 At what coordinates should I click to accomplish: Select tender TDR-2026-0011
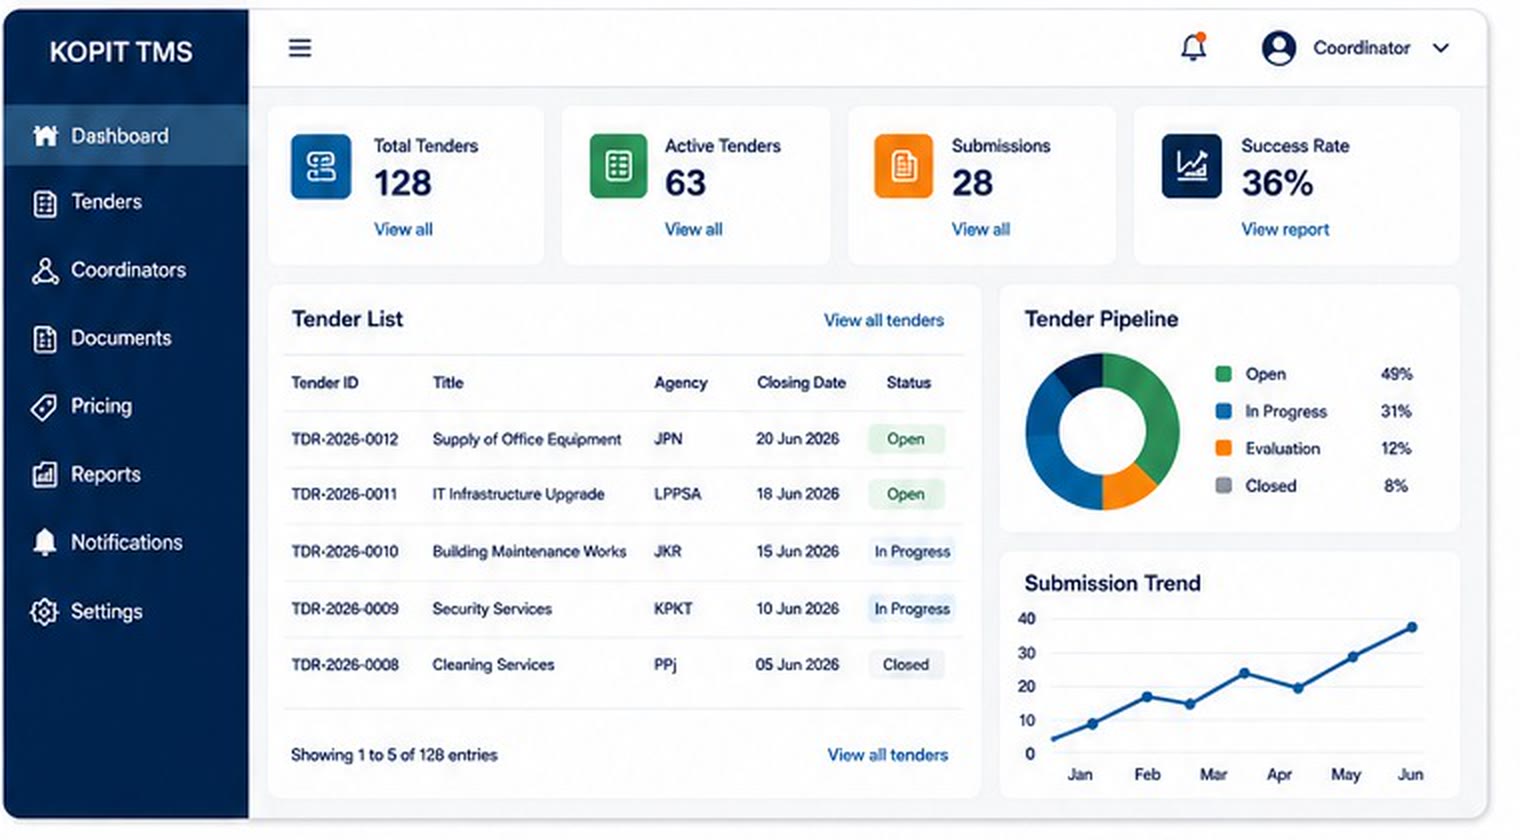pos(344,494)
